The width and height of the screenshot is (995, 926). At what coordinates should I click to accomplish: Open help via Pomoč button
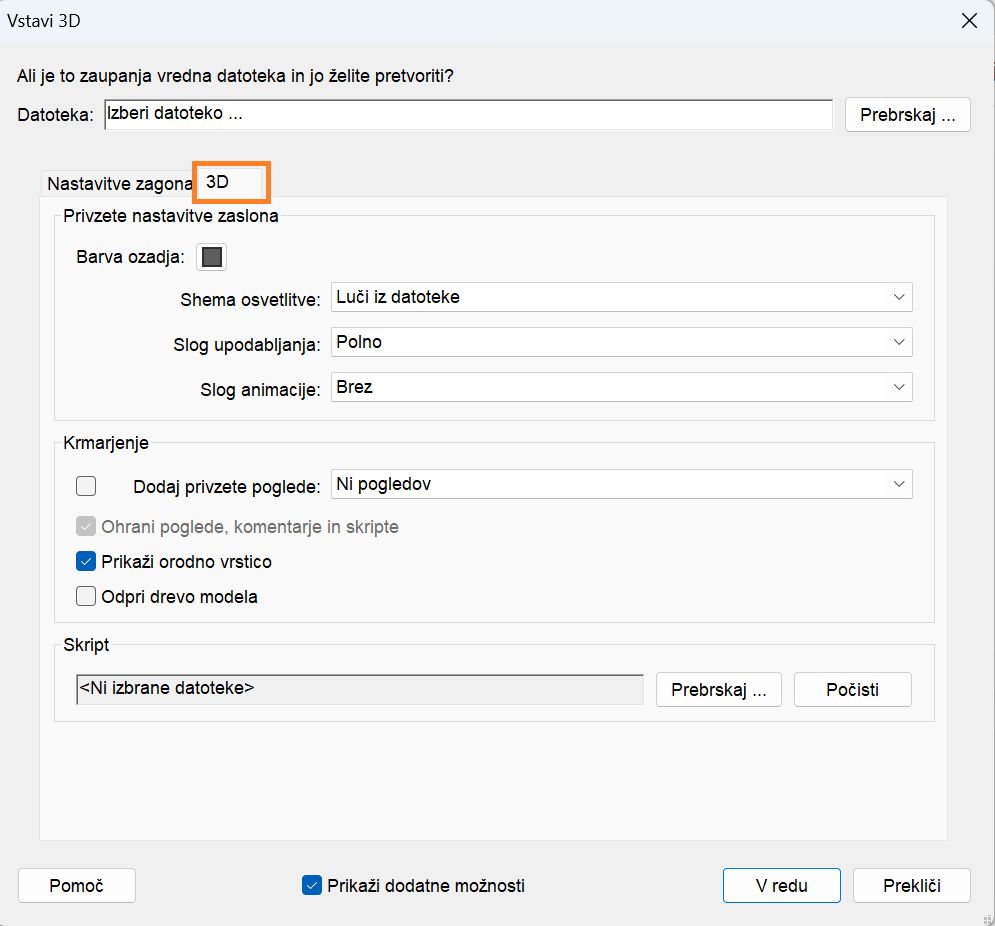point(77,885)
